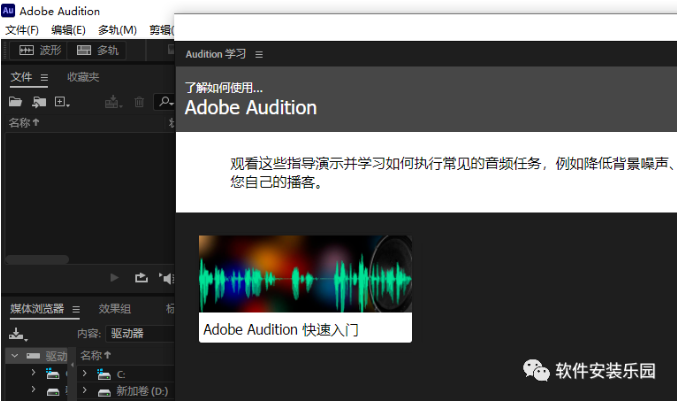
Task: Click the new file icon in Files panel
Action: 62,102
